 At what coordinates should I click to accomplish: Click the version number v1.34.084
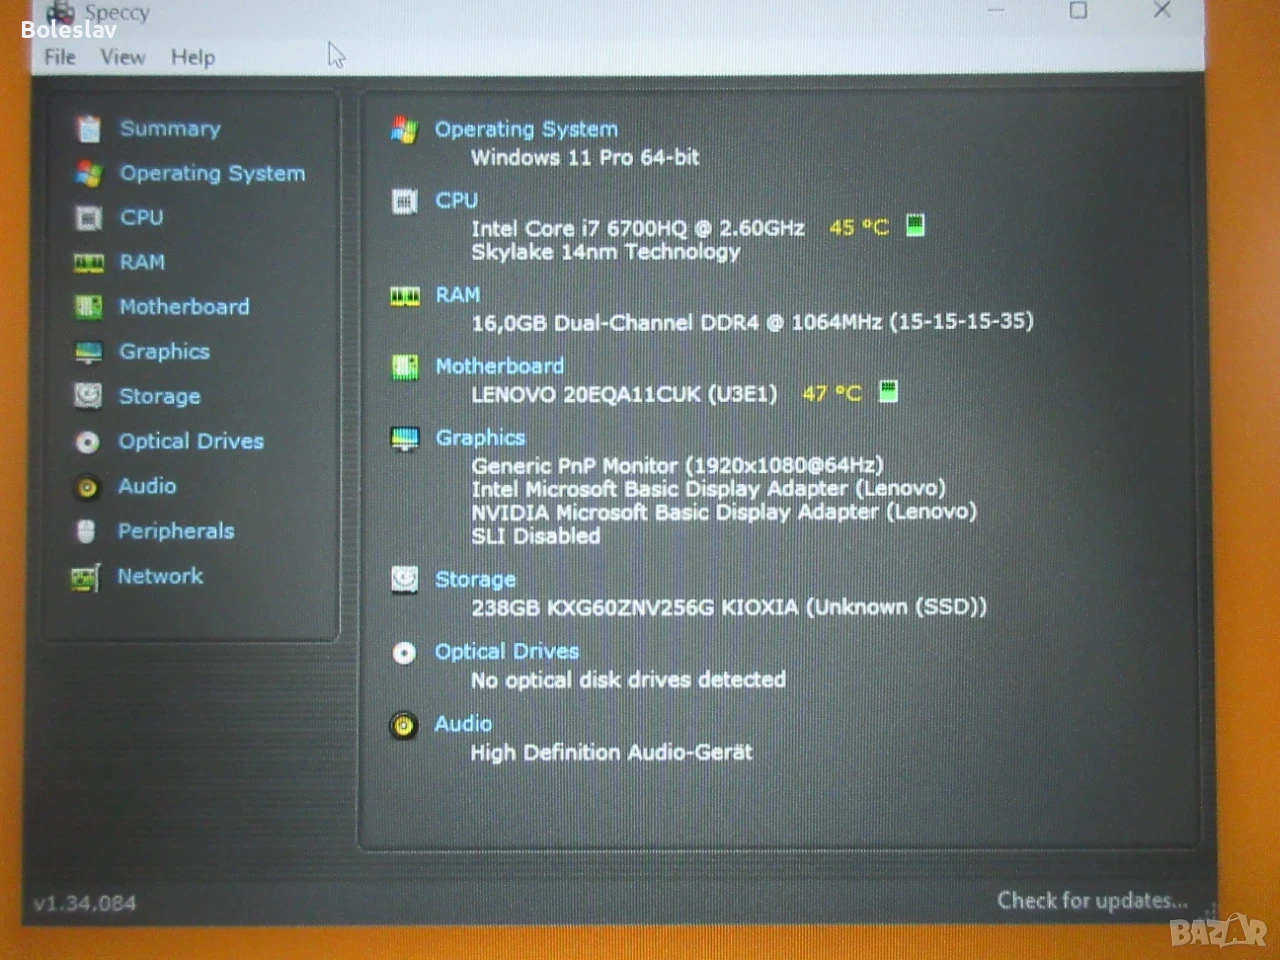85,903
